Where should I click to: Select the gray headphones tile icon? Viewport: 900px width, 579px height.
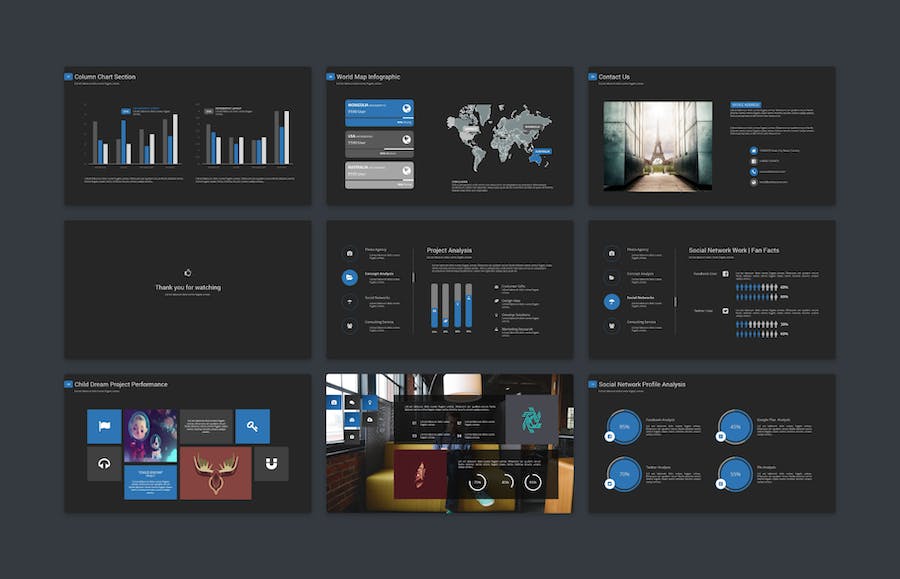(x=104, y=464)
